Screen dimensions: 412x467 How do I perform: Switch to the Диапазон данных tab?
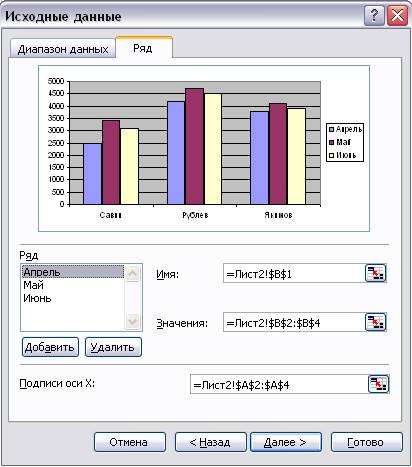point(63,49)
